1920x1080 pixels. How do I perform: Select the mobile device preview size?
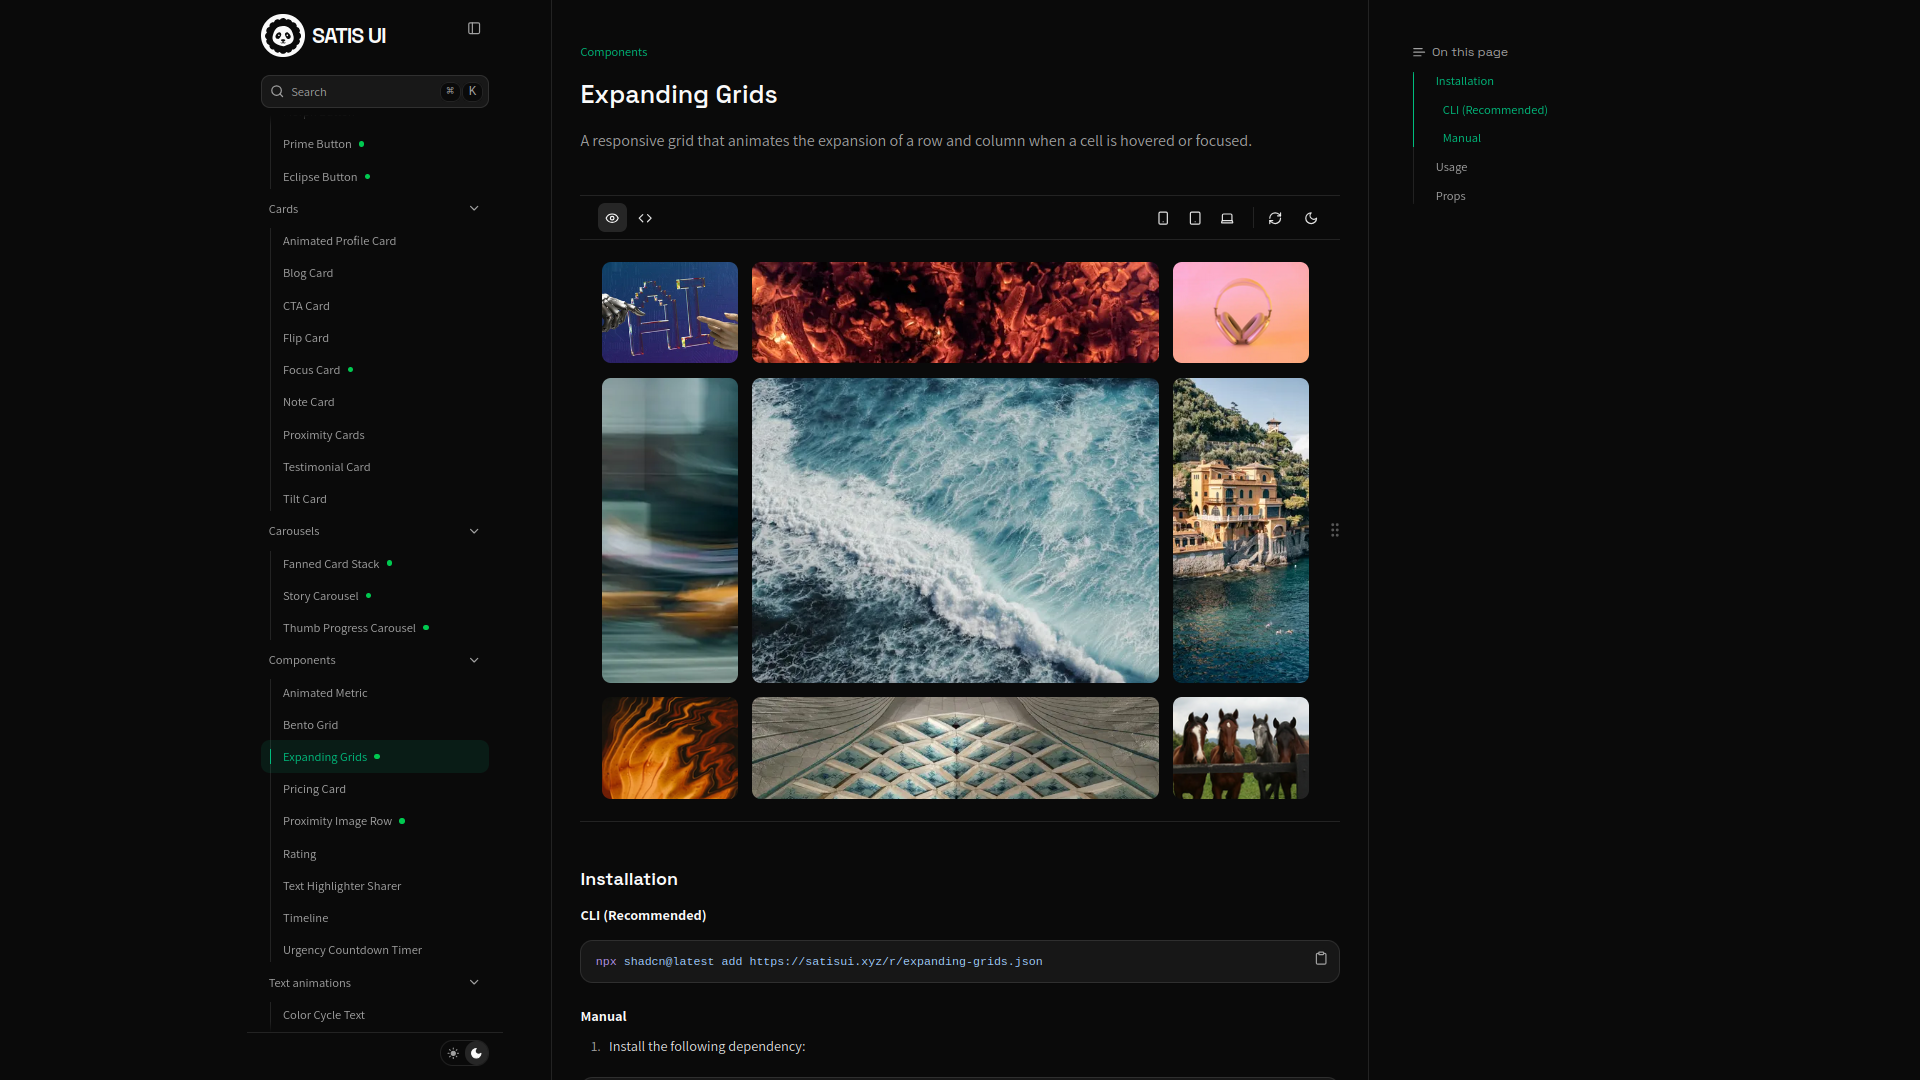(1162, 217)
